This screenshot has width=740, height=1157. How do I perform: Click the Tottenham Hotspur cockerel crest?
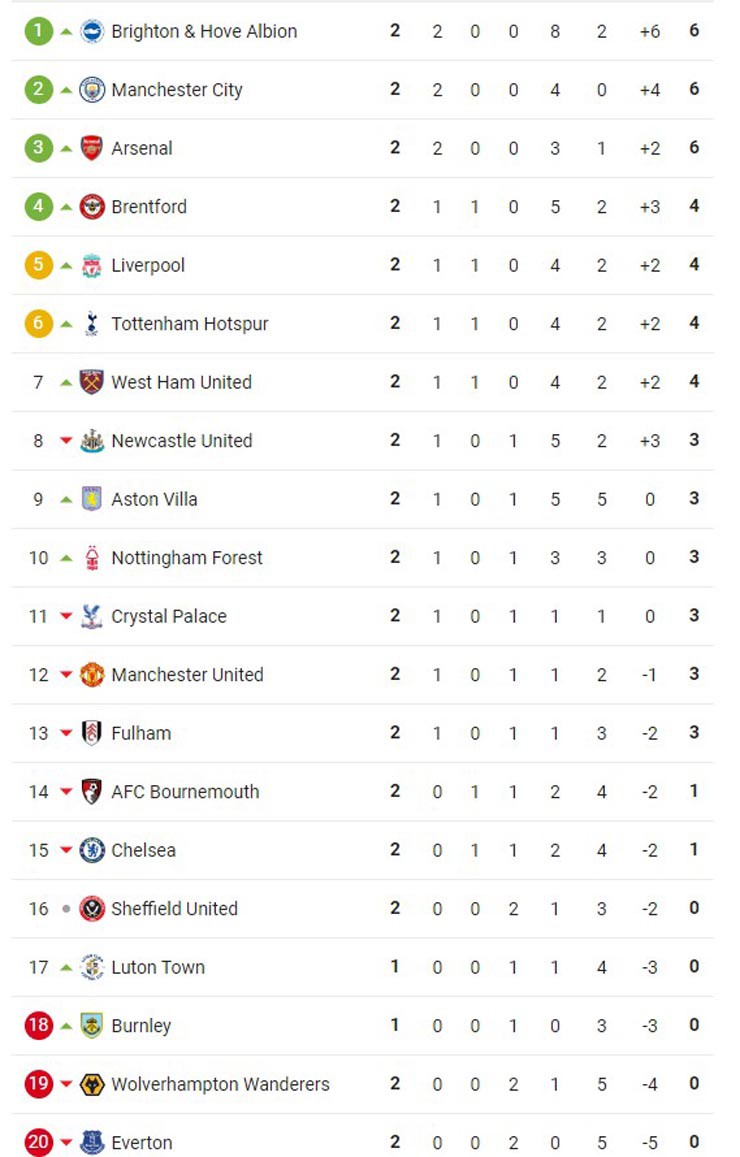92,324
